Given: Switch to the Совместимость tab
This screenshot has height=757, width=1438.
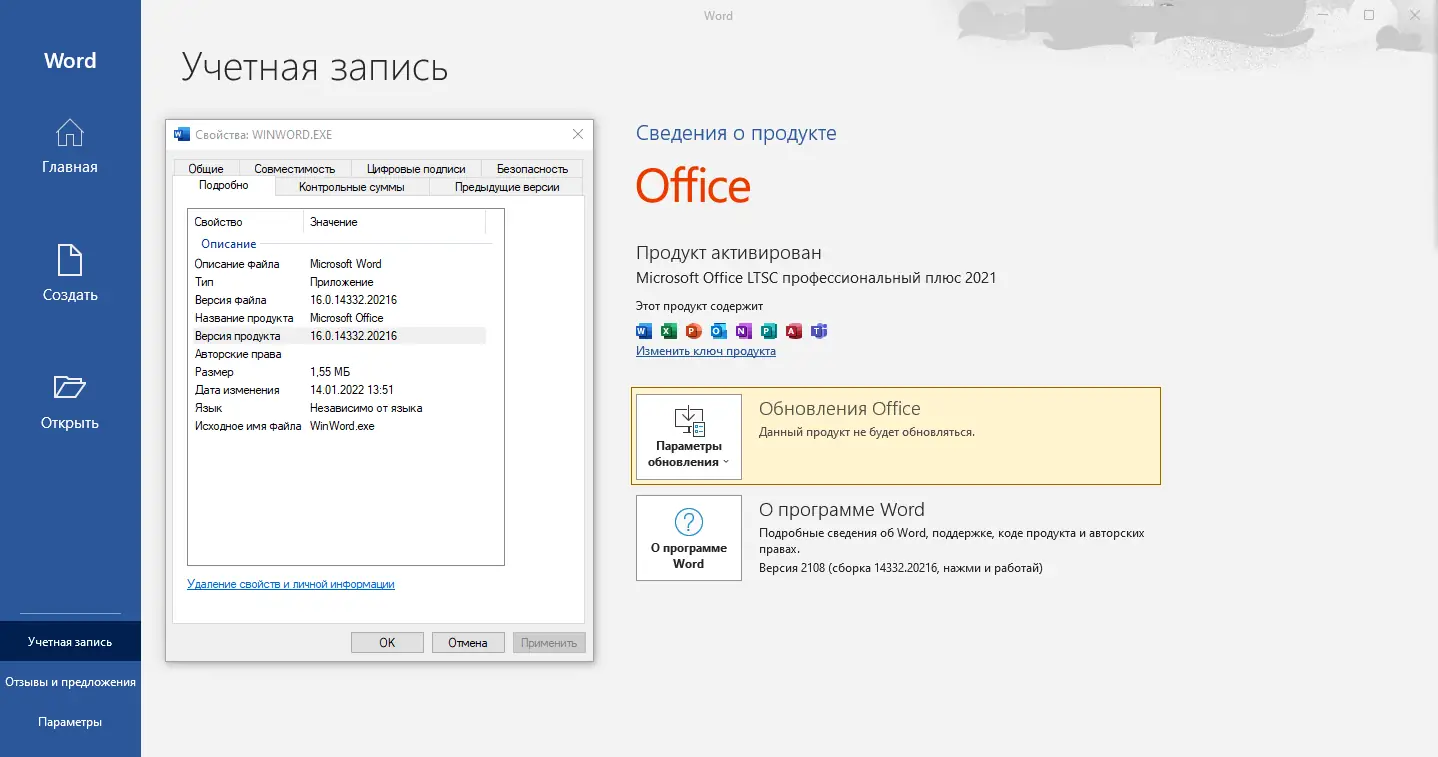Looking at the screenshot, I should coord(295,169).
